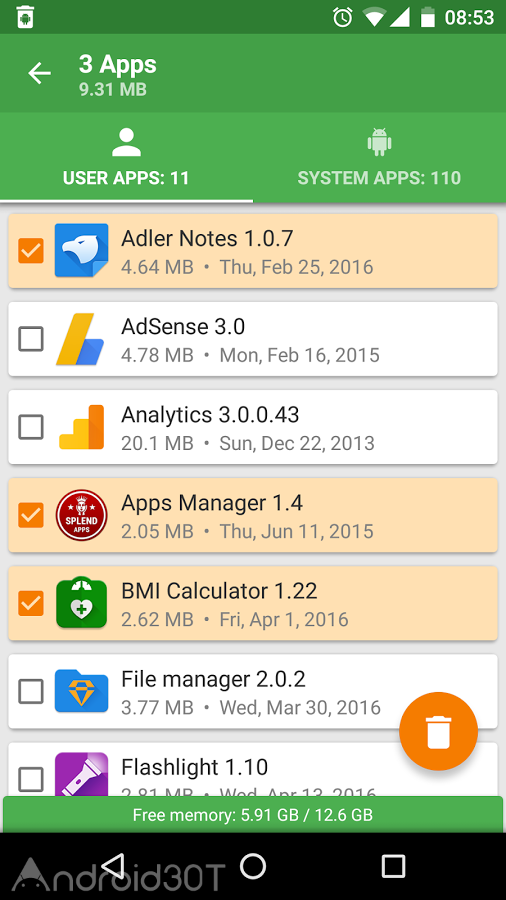The width and height of the screenshot is (506, 900).
Task: Uncheck the Apps Manager 1.4 checkbox
Action: point(31,515)
